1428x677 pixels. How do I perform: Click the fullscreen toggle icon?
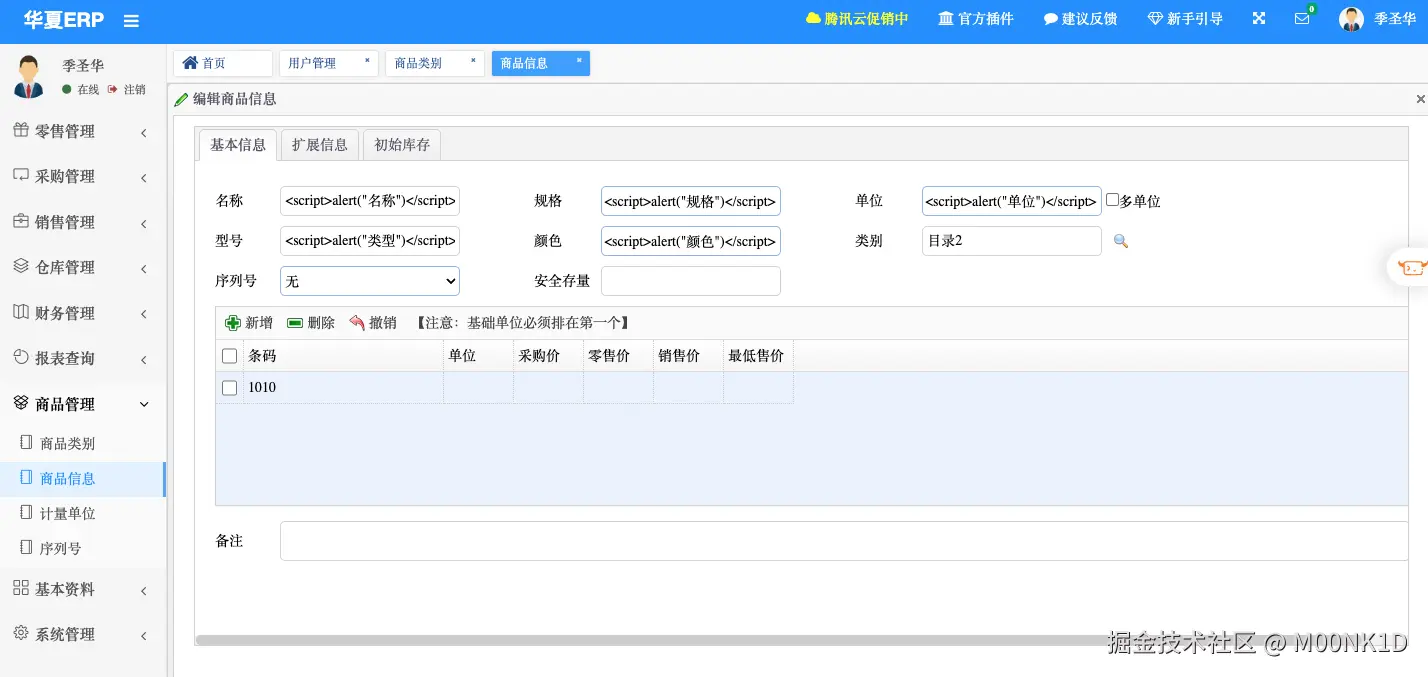pyautogui.click(x=1258, y=17)
